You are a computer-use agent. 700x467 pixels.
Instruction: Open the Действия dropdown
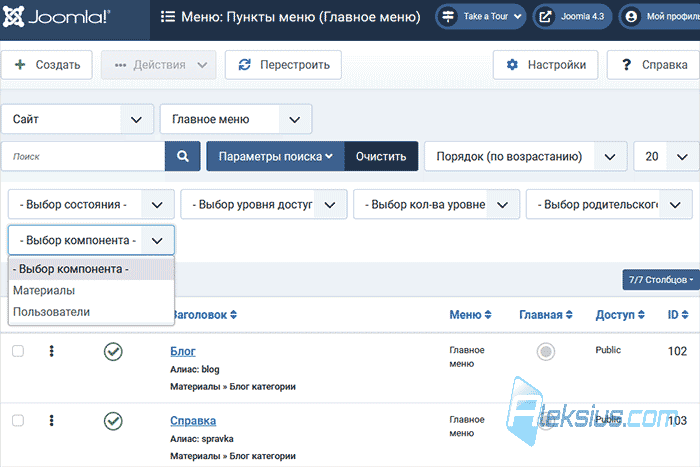pyautogui.click(x=158, y=65)
